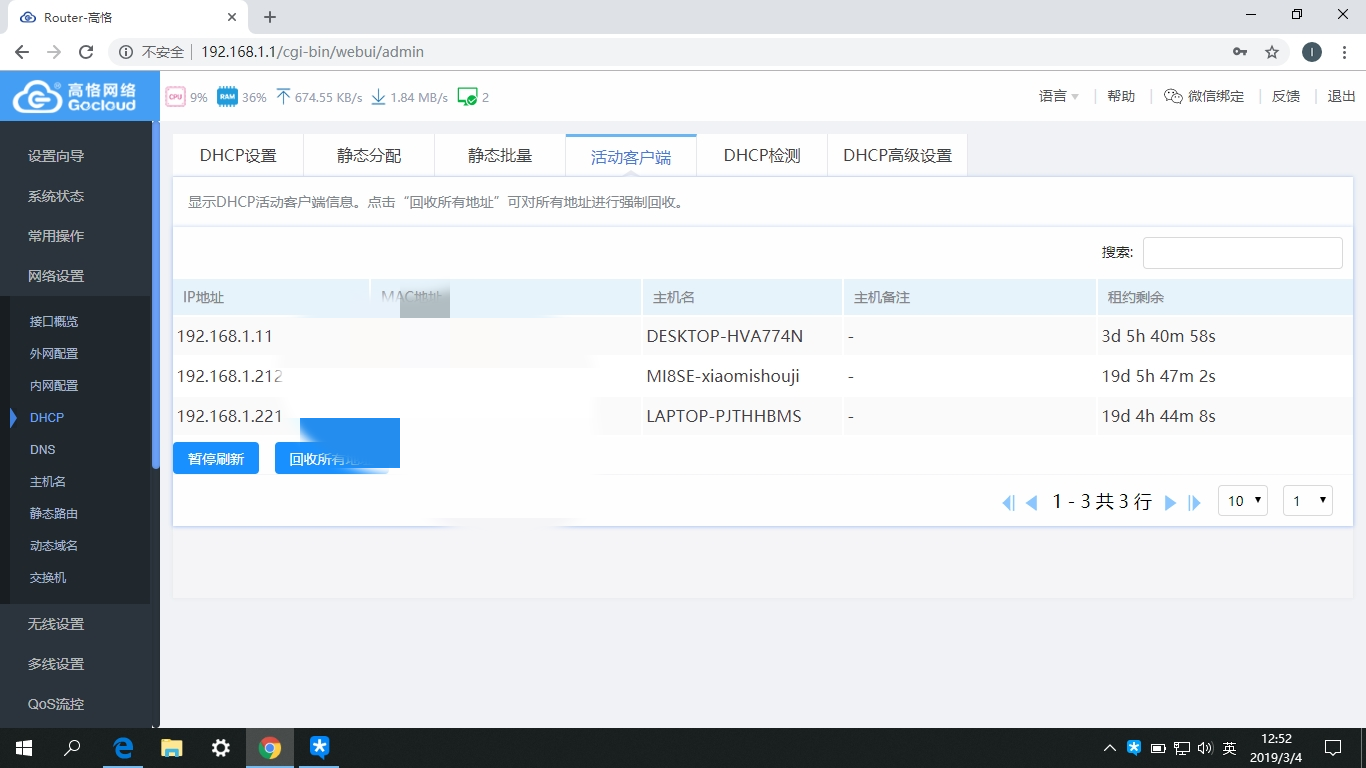
Task: Click the sidebar scrollbar
Action: click(155, 295)
